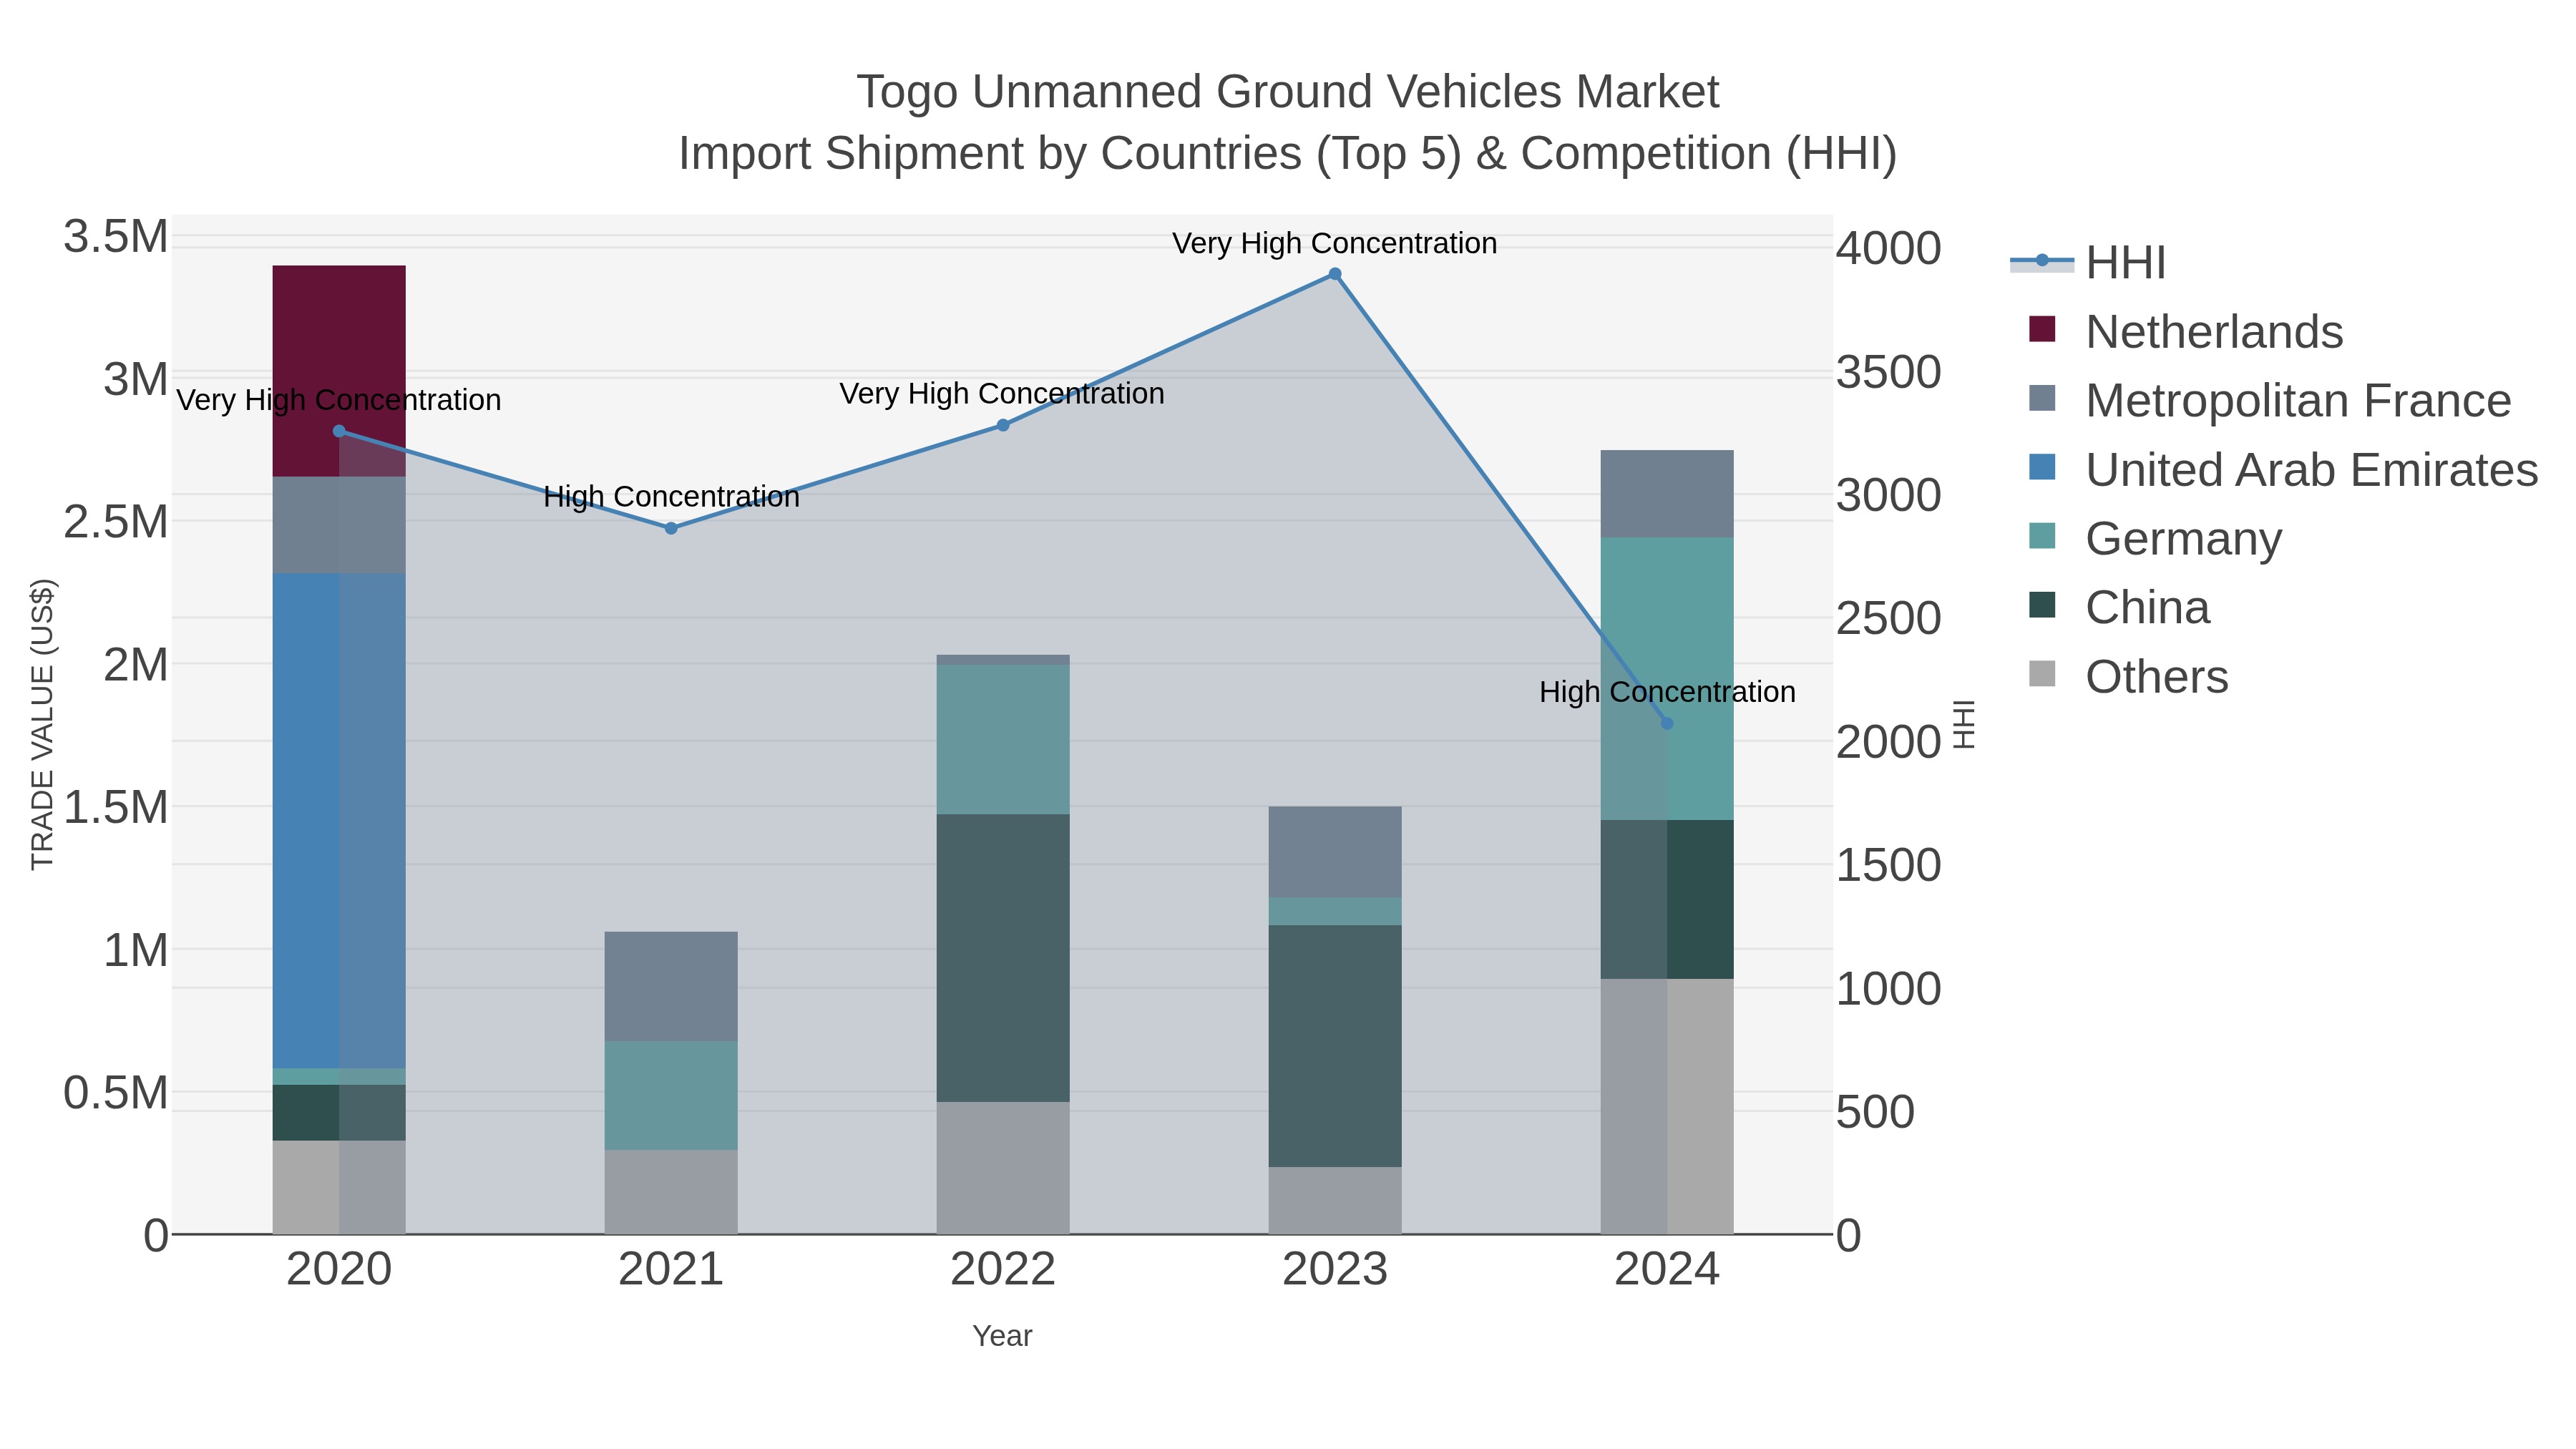Click the Germany segment in 2021 bar
Image resolution: width=2576 pixels, height=1449 pixels.
pos(671,1096)
